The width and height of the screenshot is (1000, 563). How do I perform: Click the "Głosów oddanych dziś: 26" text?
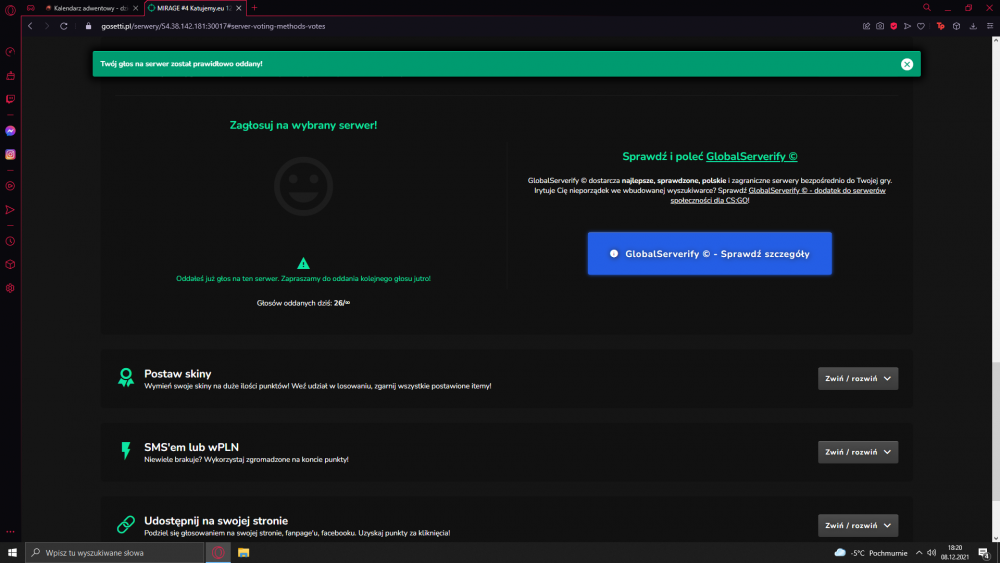coord(303,303)
